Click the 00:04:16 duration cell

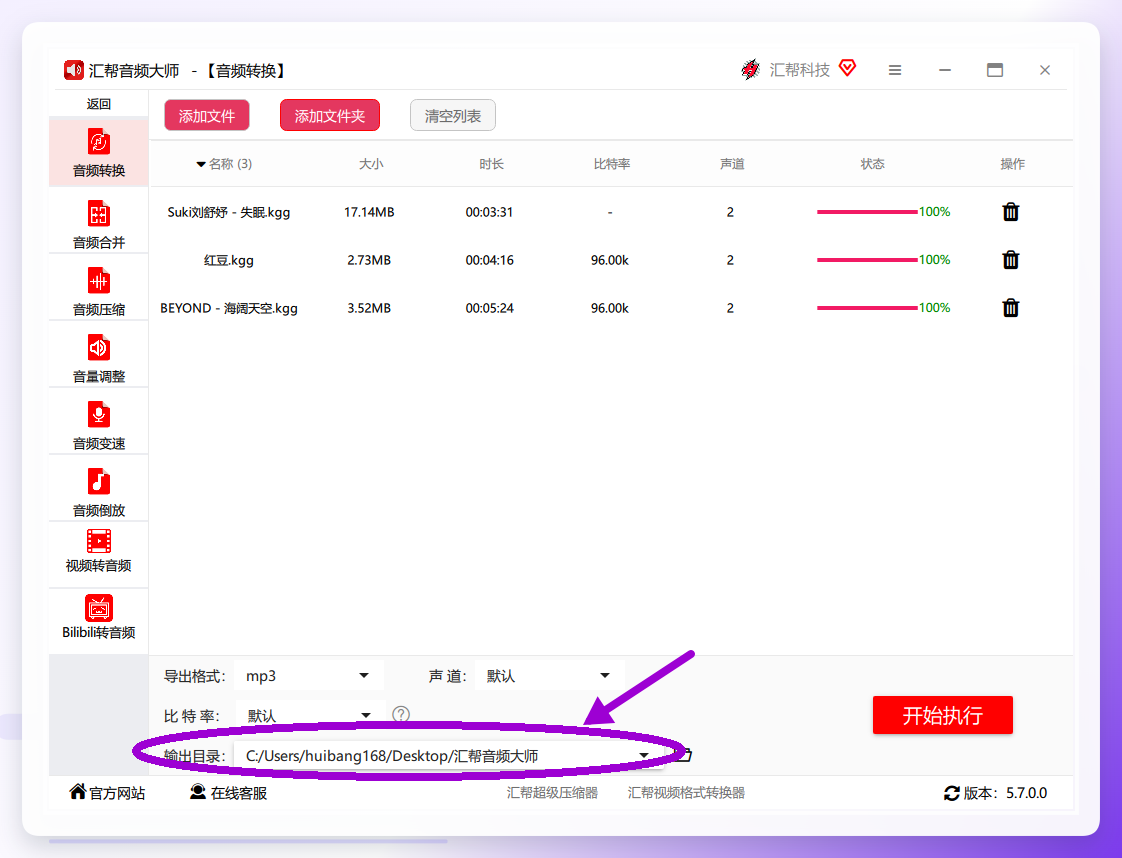tap(489, 260)
